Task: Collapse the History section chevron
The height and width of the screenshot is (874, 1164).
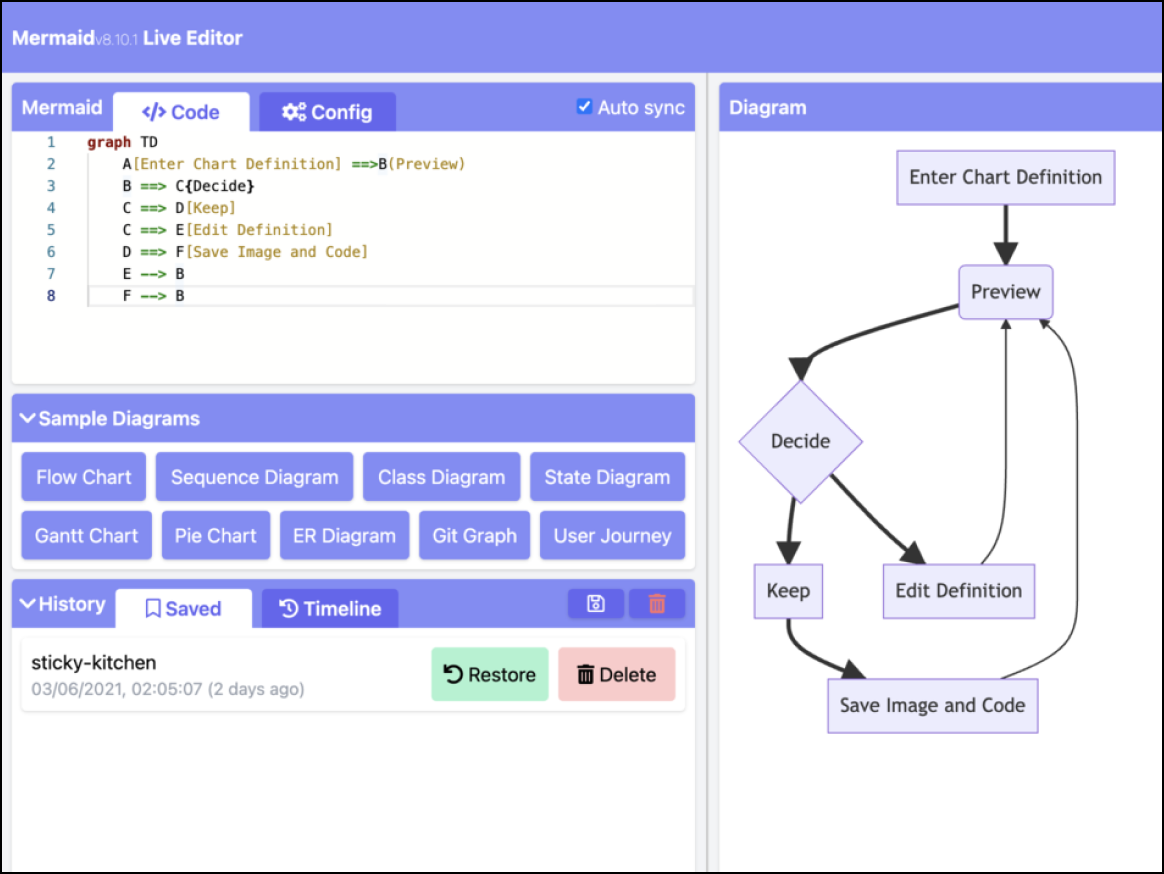Action: [x=27, y=604]
